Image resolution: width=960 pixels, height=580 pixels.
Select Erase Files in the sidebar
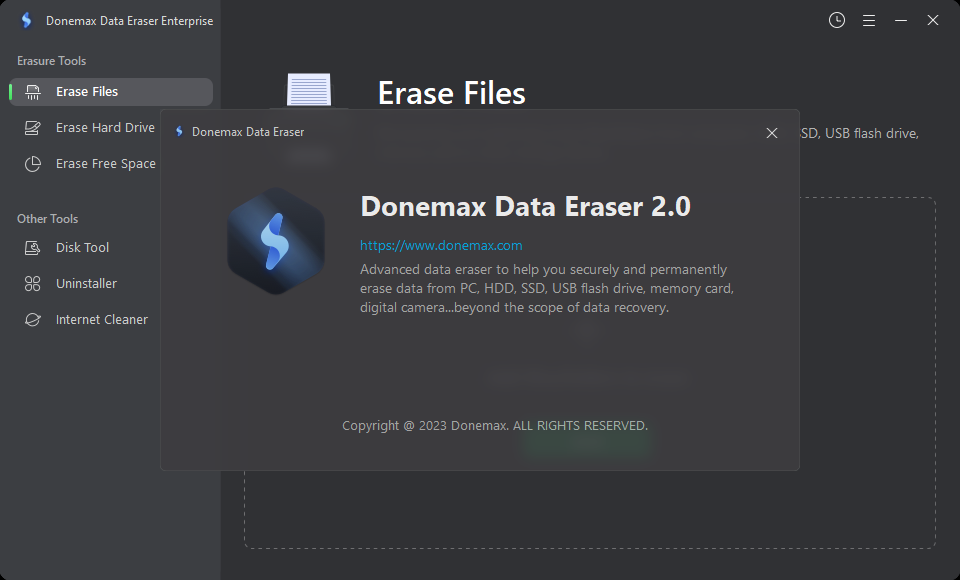pos(111,92)
